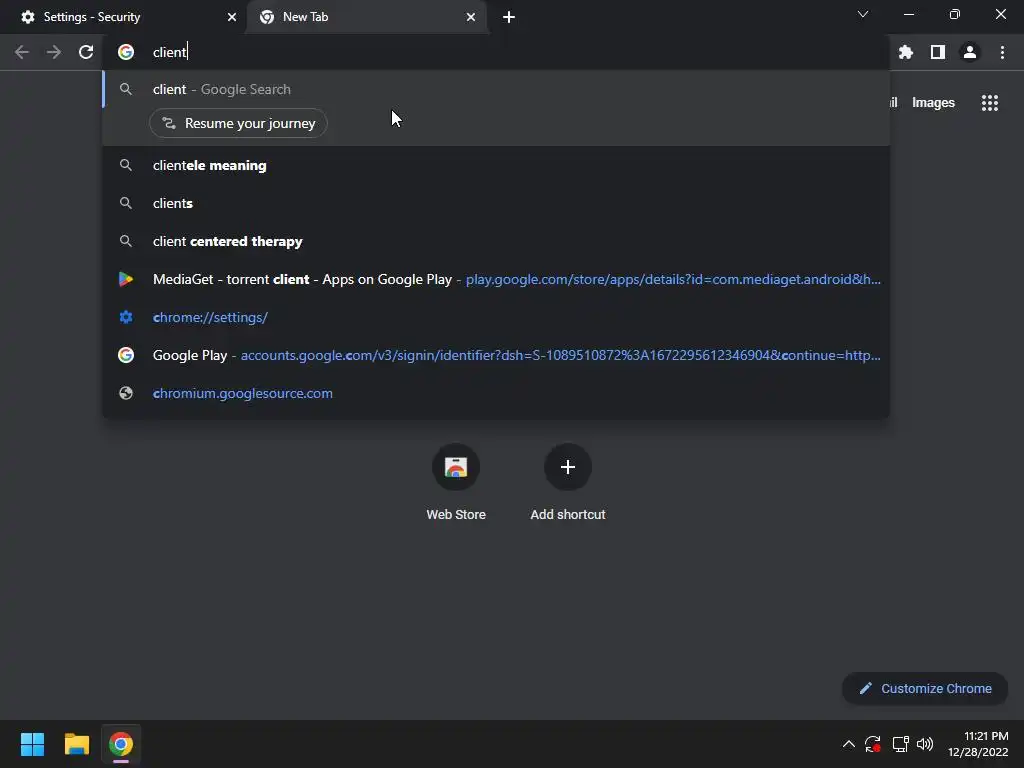This screenshot has width=1024, height=768.
Task: Open the Windows Start menu
Action: (x=33, y=744)
